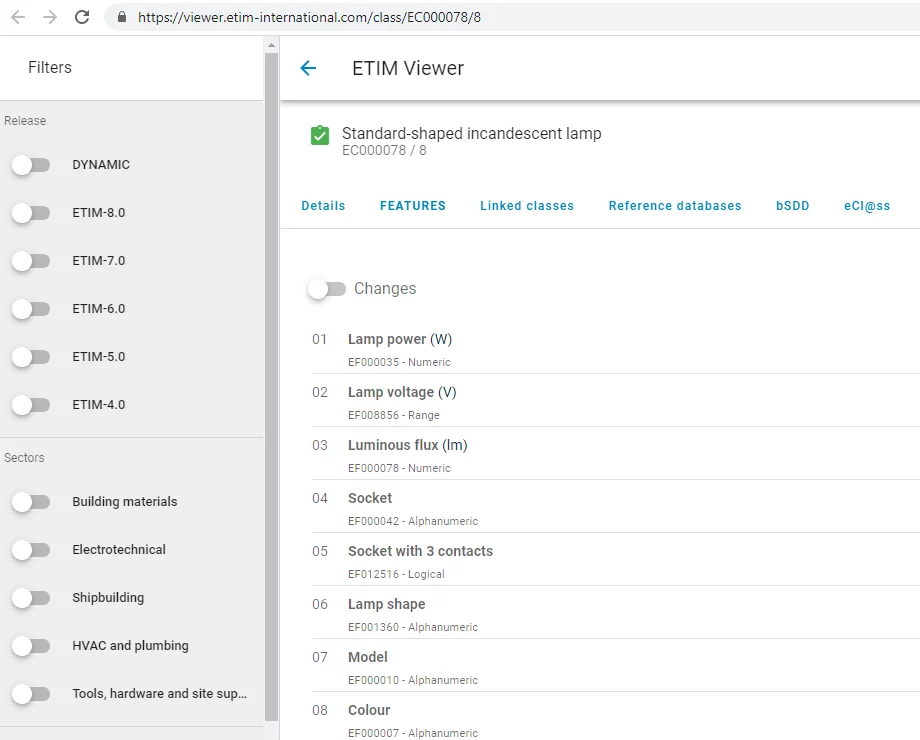Click the browser back arrow
Image resolution: width=920 pixels, height=740 pixels.
[x=18, y=17]
